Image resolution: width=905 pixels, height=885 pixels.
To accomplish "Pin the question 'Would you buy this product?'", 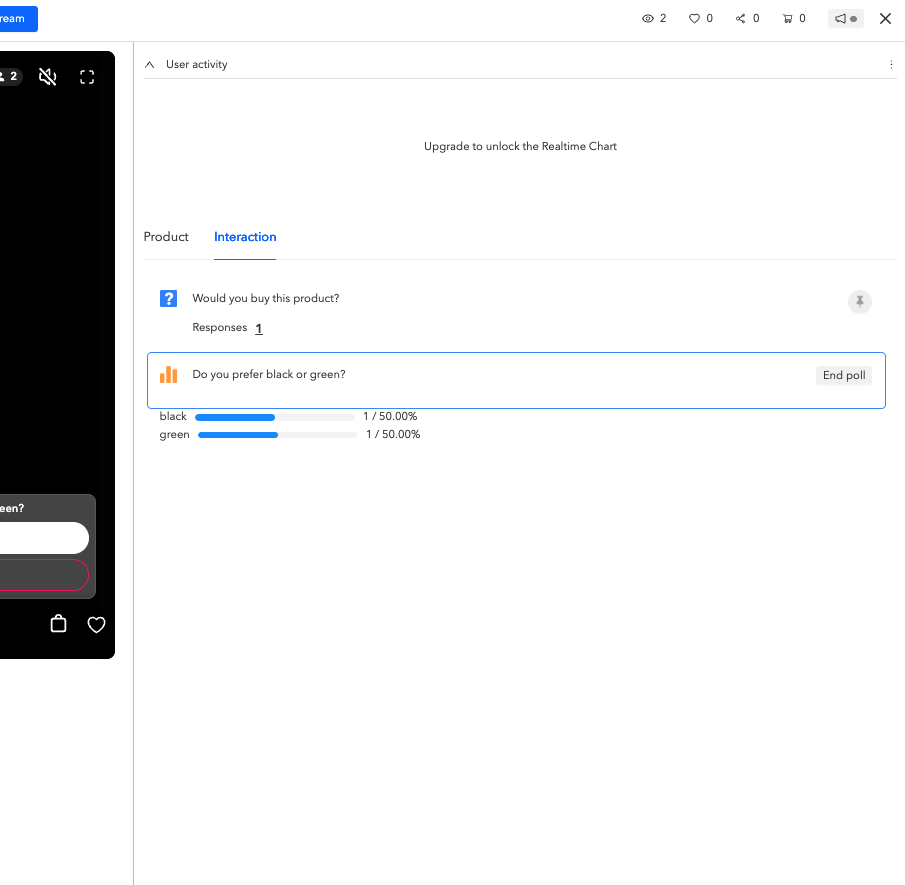I will (859, 302).
